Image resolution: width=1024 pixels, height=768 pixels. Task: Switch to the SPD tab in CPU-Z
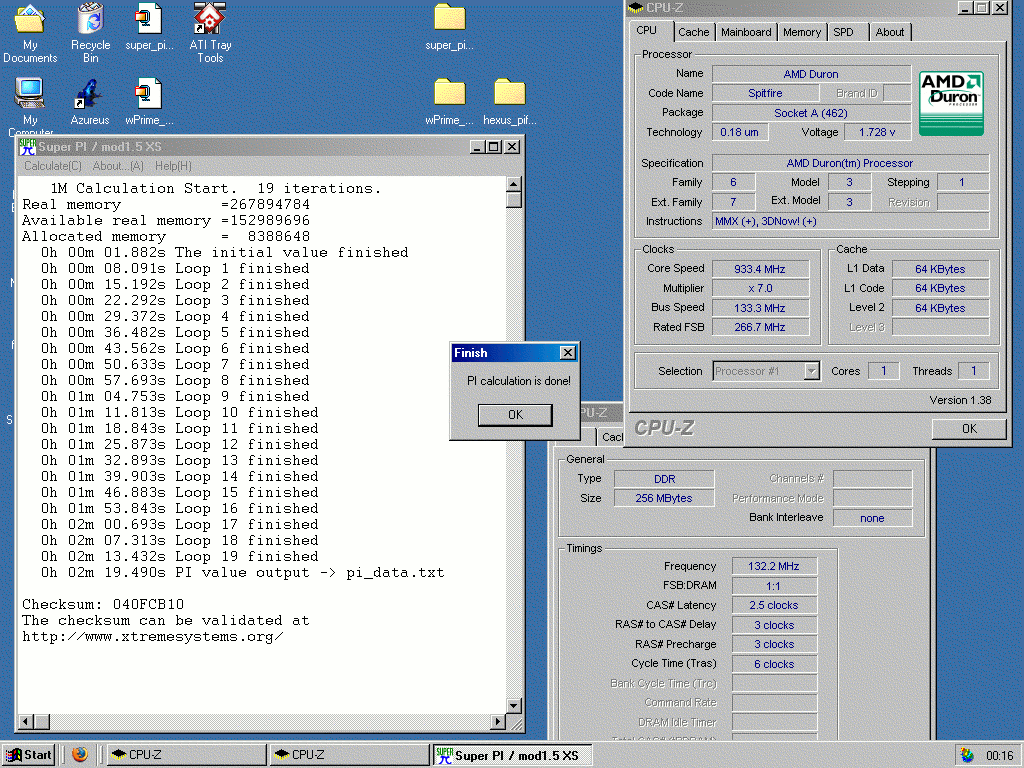843,32
